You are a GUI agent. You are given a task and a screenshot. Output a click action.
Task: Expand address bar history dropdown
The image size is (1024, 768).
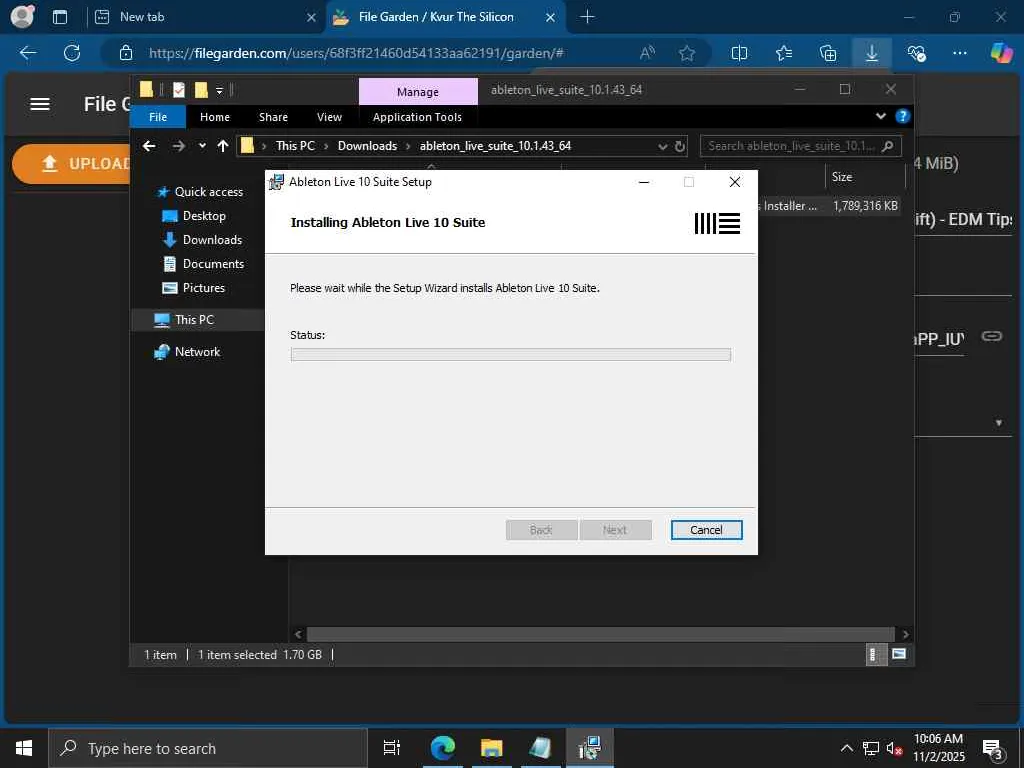pos(663,146)
